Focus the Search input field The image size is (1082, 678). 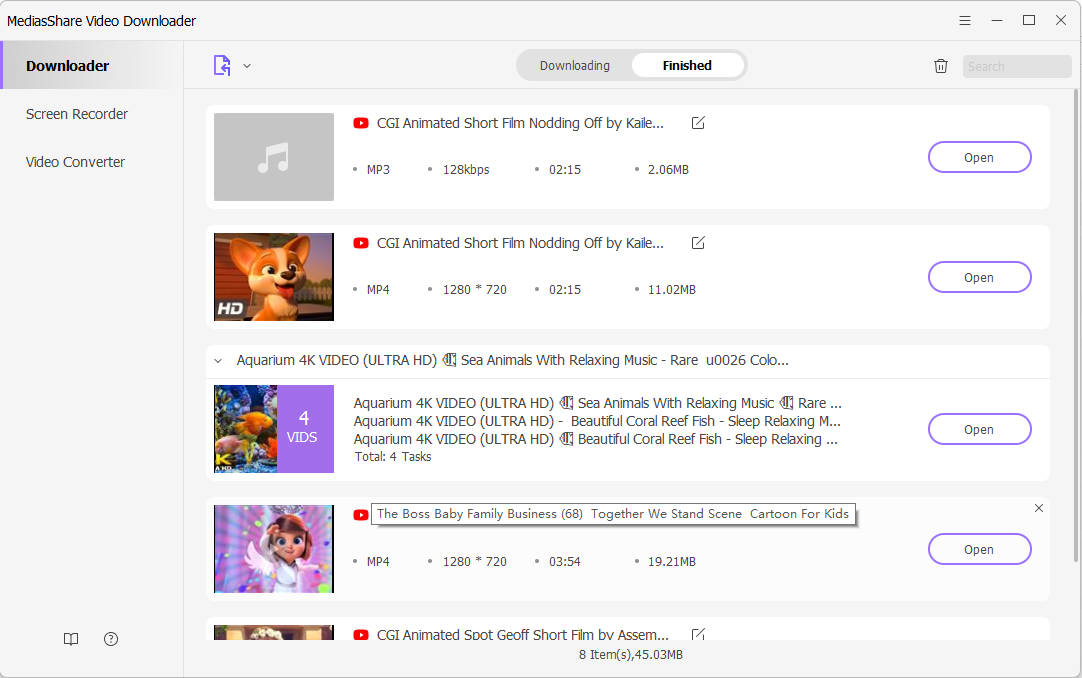click(1016, 66)
